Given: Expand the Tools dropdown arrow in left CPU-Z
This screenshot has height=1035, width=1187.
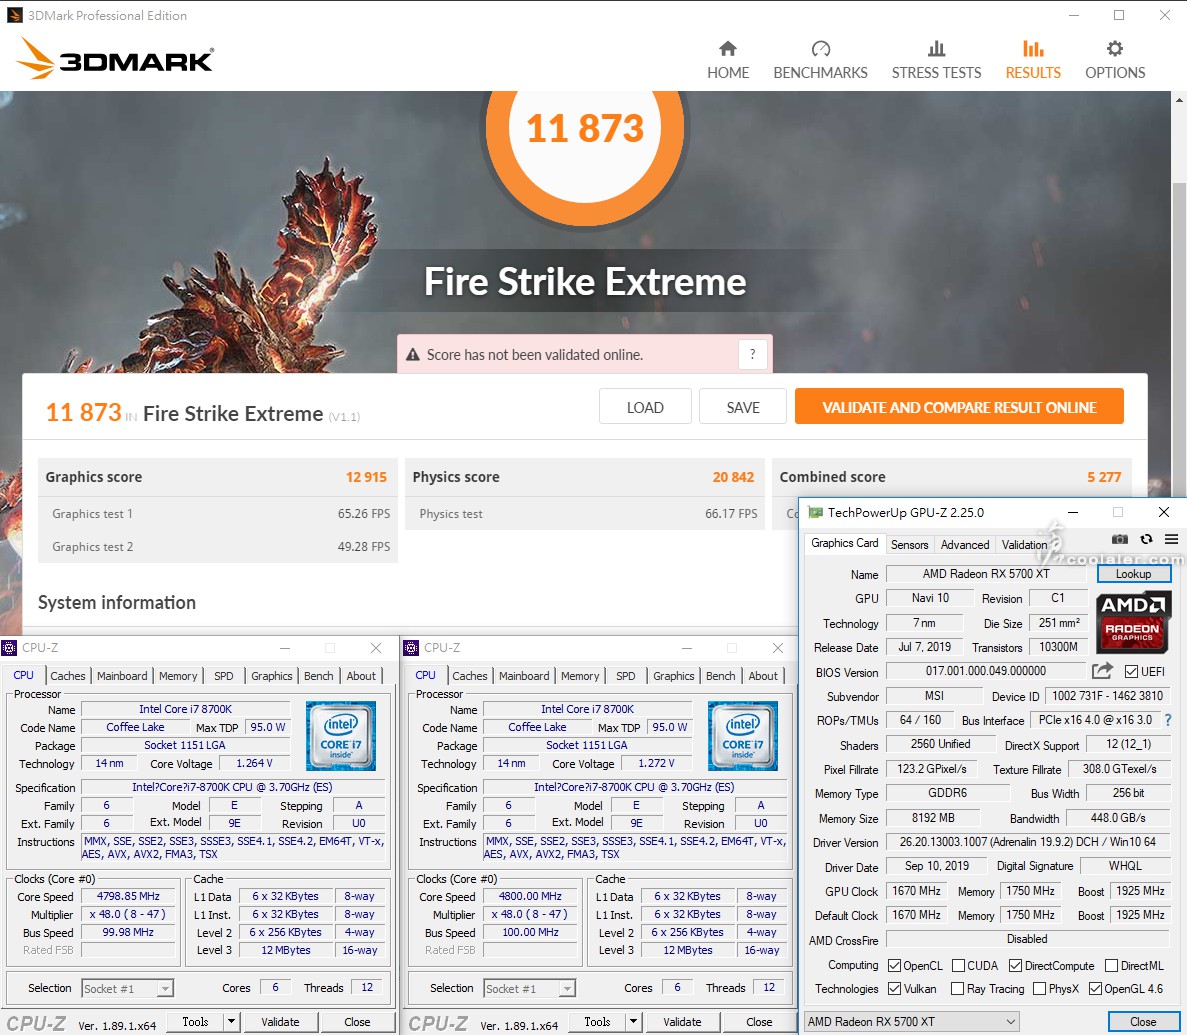Looking at the screenshot, I should [232, 1021].
